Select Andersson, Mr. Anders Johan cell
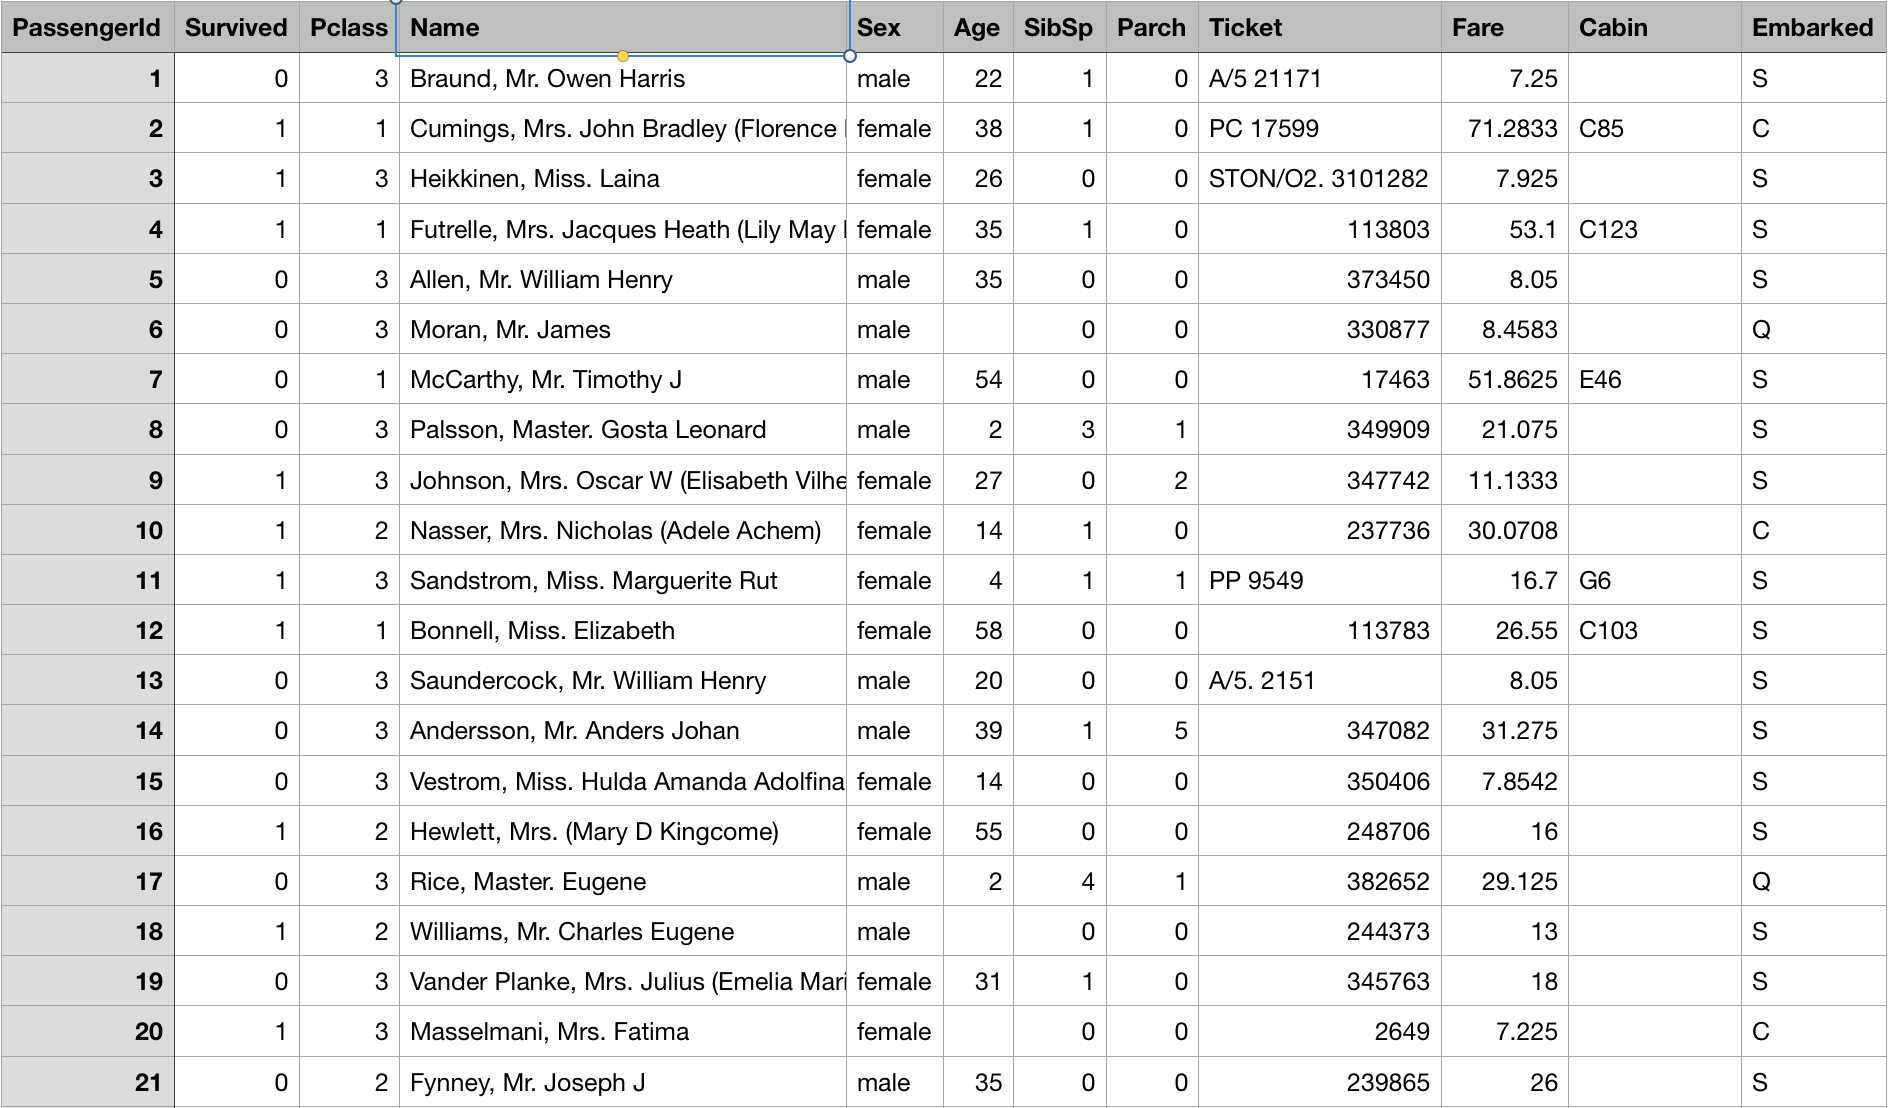This screenshot has width=1894, height=1108. coord(623,730)
